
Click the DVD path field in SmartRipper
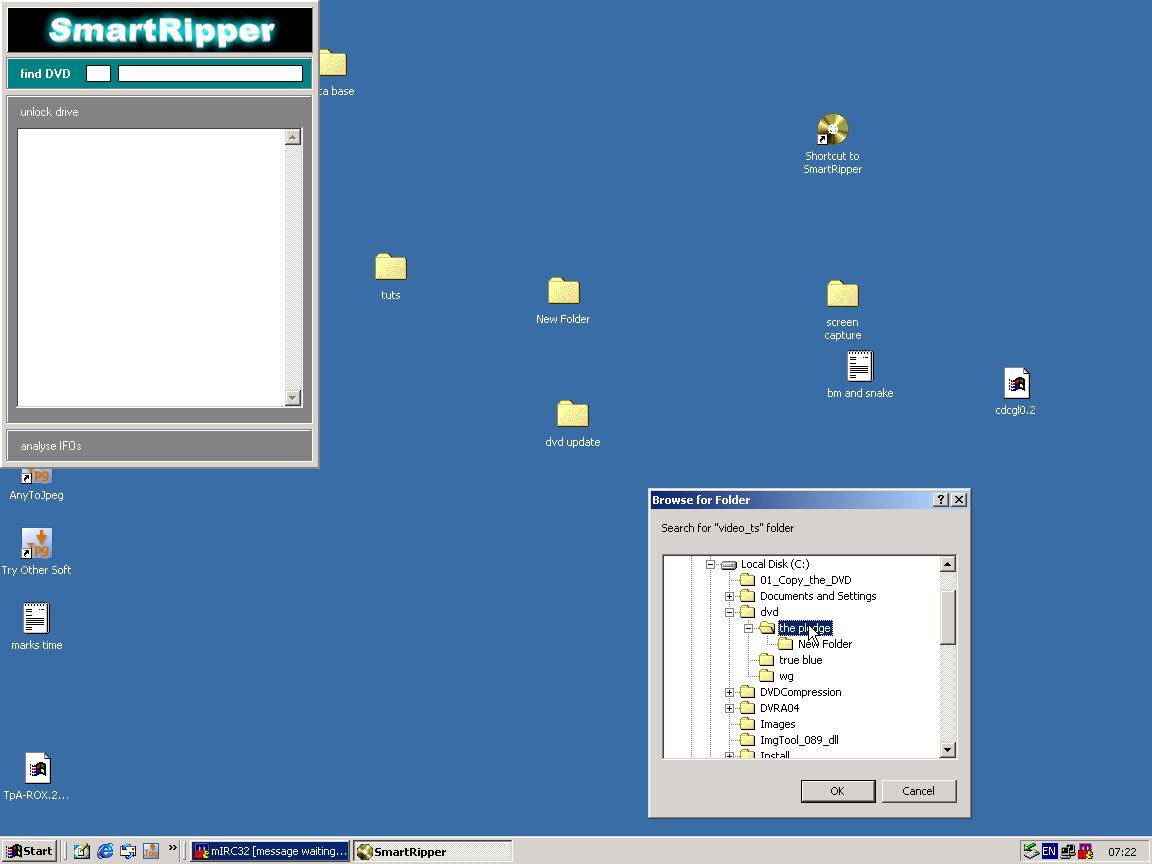(x=210, y=73)
